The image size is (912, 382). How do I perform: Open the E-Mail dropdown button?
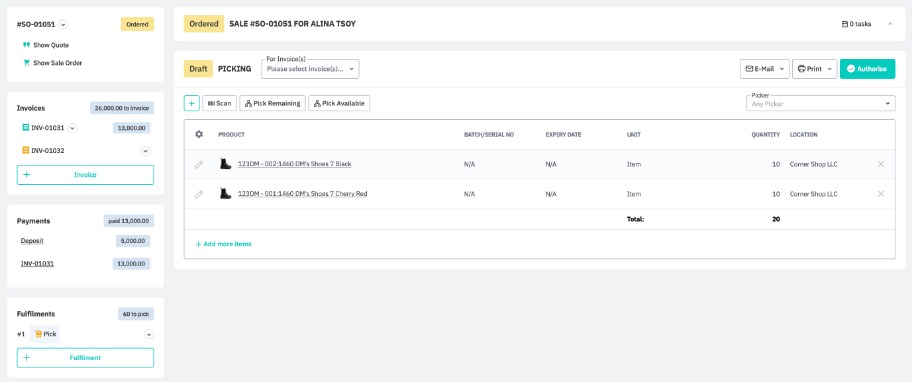coord(764,69)
